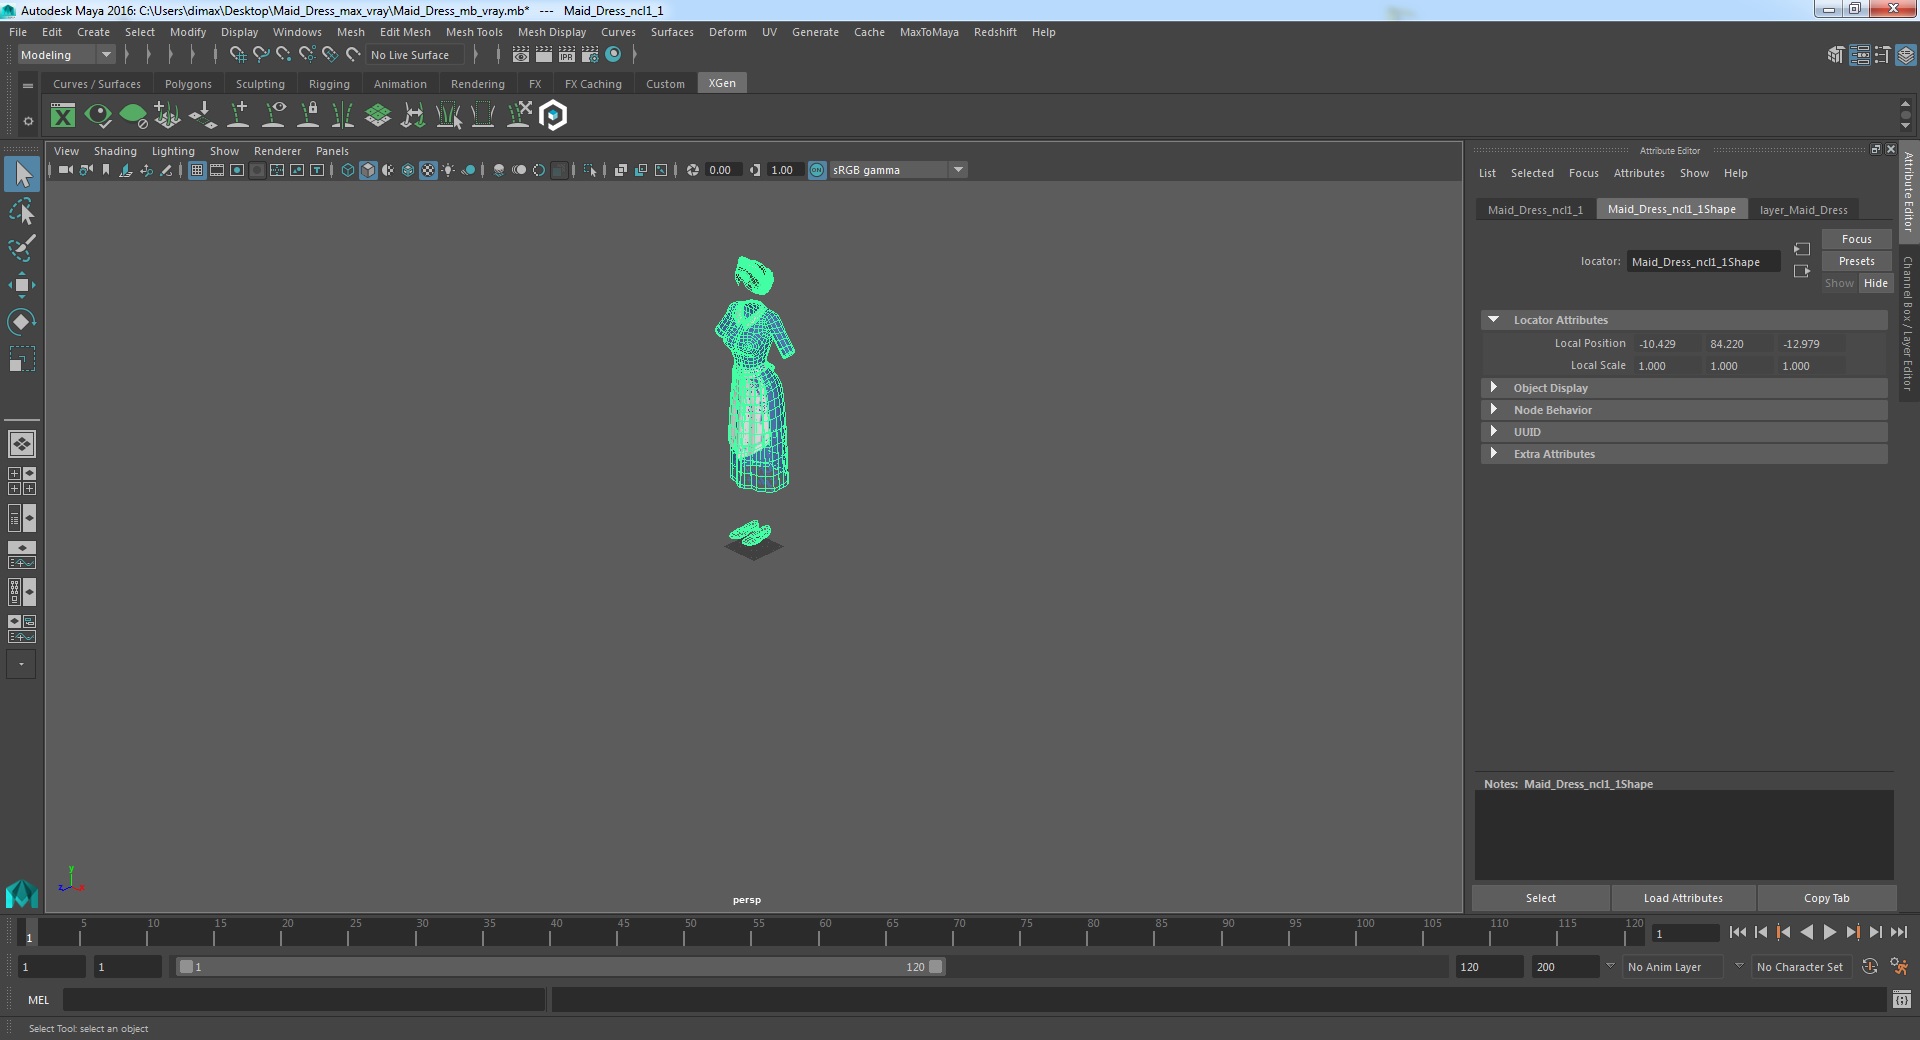Click the viewport image plane icon

(126, 170)
